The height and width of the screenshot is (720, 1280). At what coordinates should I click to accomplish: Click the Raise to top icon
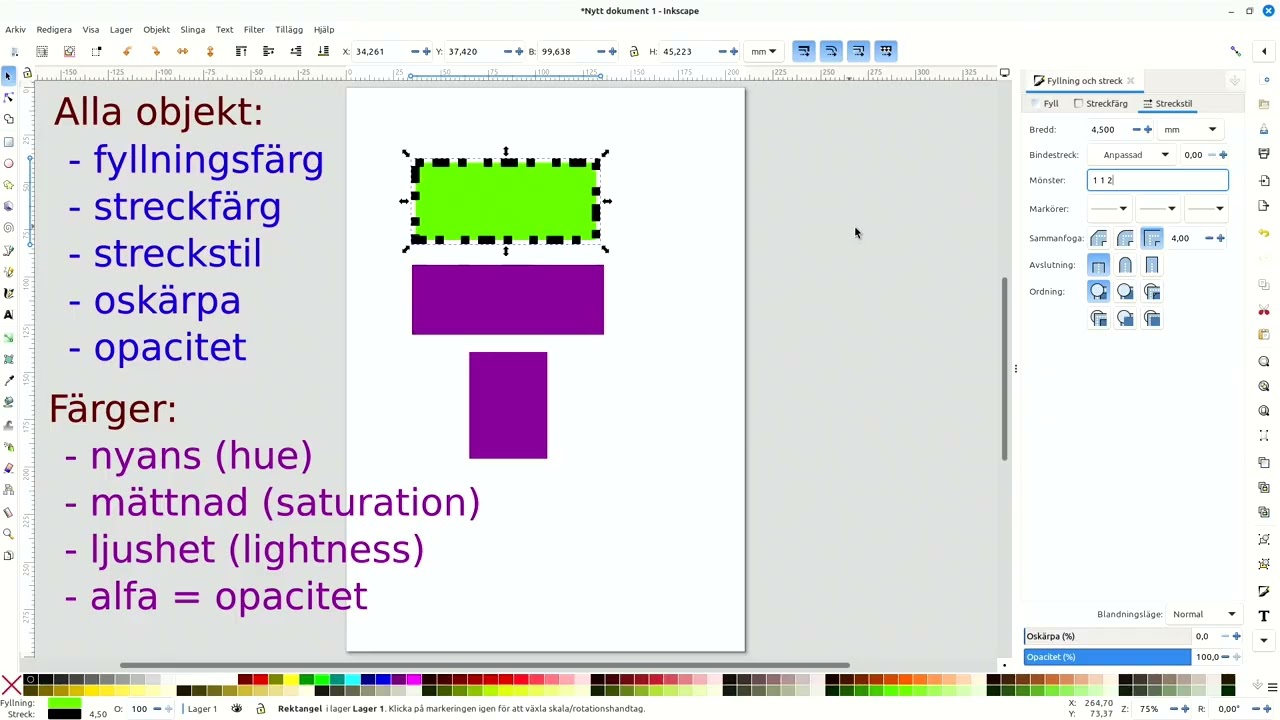pos(241,51)
